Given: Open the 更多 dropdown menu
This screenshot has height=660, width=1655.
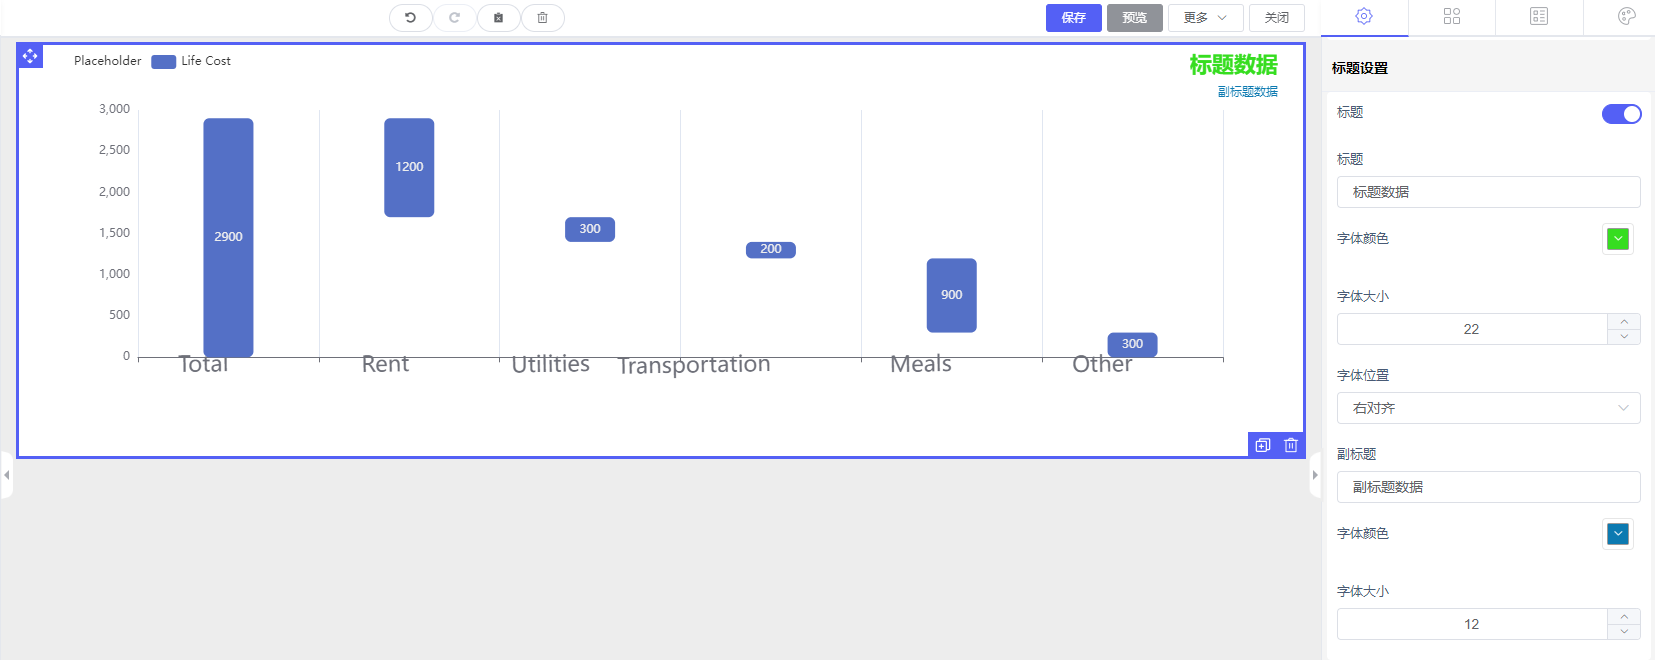Looking at the screenshot, I should coord(1205,18).
